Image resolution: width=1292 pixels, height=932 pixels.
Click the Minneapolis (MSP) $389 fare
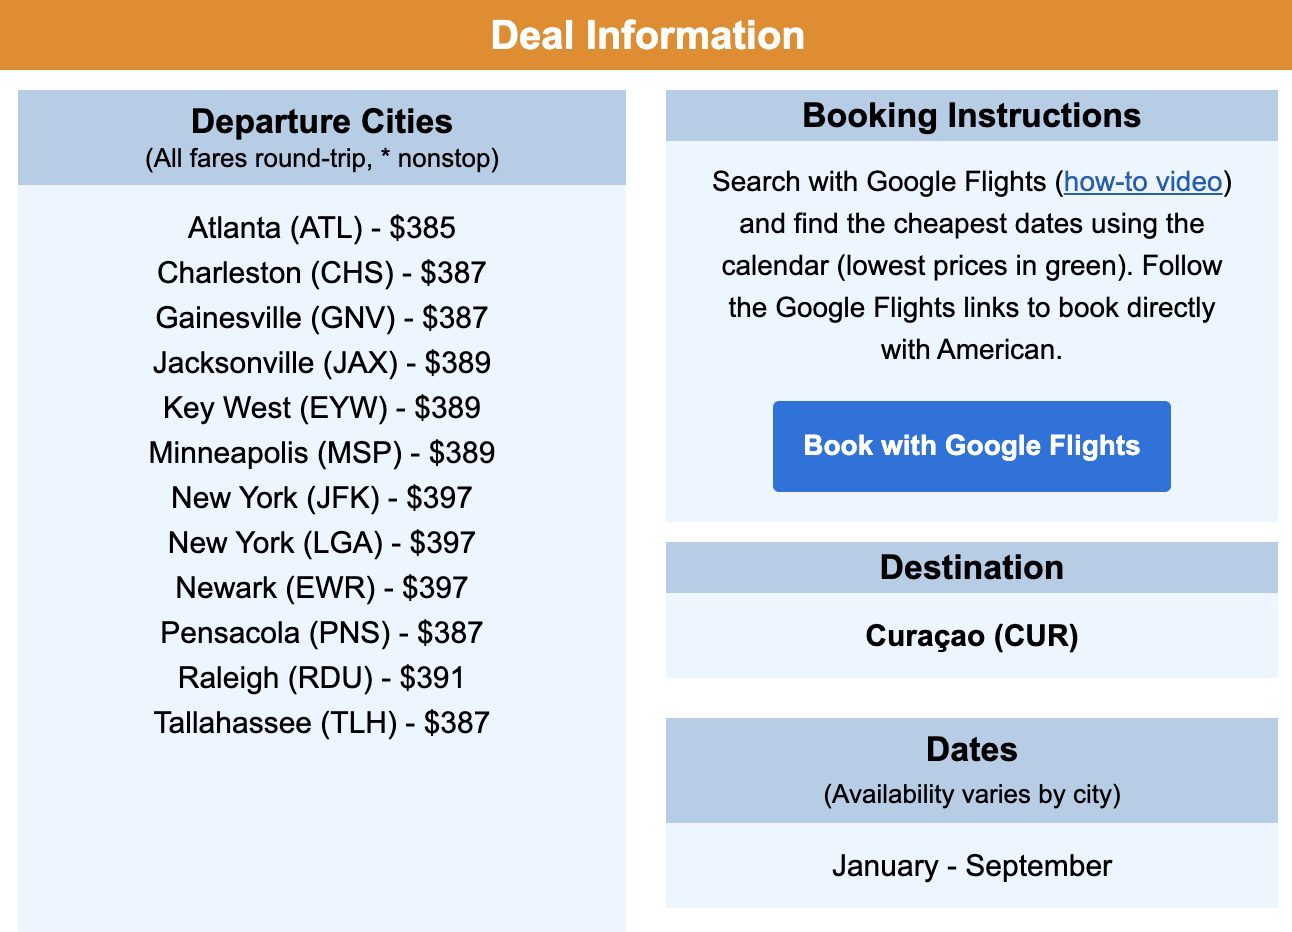(322, 453)
